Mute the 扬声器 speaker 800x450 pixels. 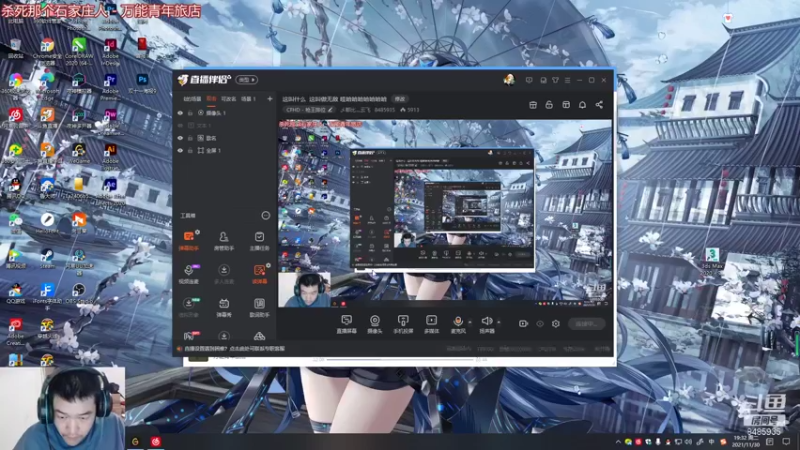tap(487, 324)
